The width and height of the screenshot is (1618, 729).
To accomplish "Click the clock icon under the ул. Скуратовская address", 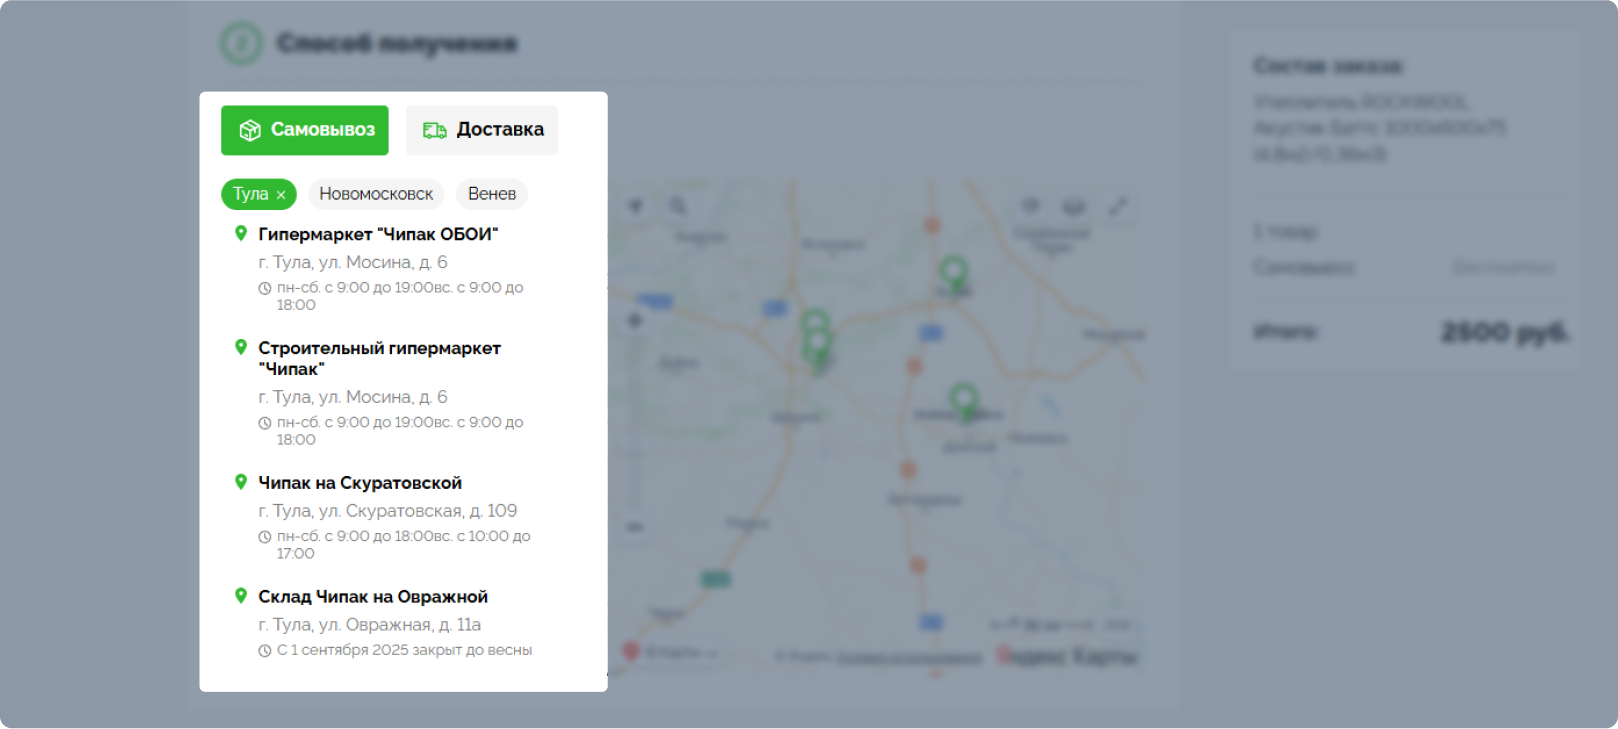I will point(265,537).
